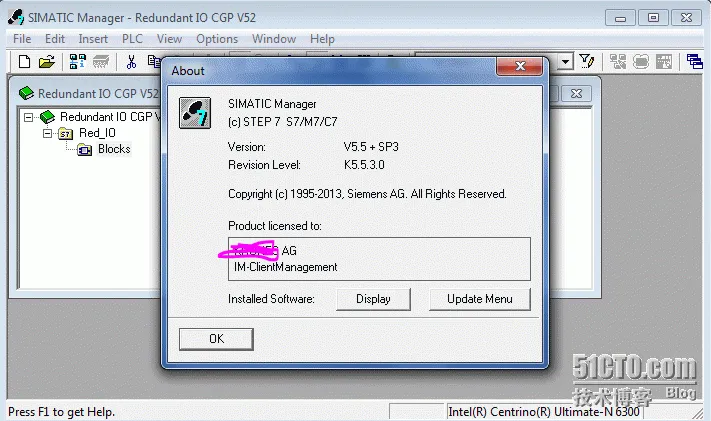Click the New Project toolbar icon
This screenshot has width=711, height=421.
click(x=24, y=61)
